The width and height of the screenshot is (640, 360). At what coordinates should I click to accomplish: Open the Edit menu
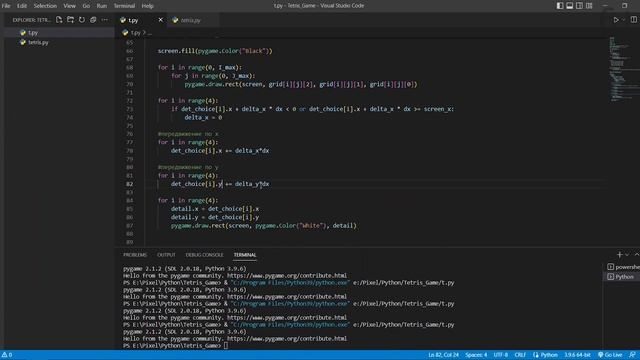22,6
